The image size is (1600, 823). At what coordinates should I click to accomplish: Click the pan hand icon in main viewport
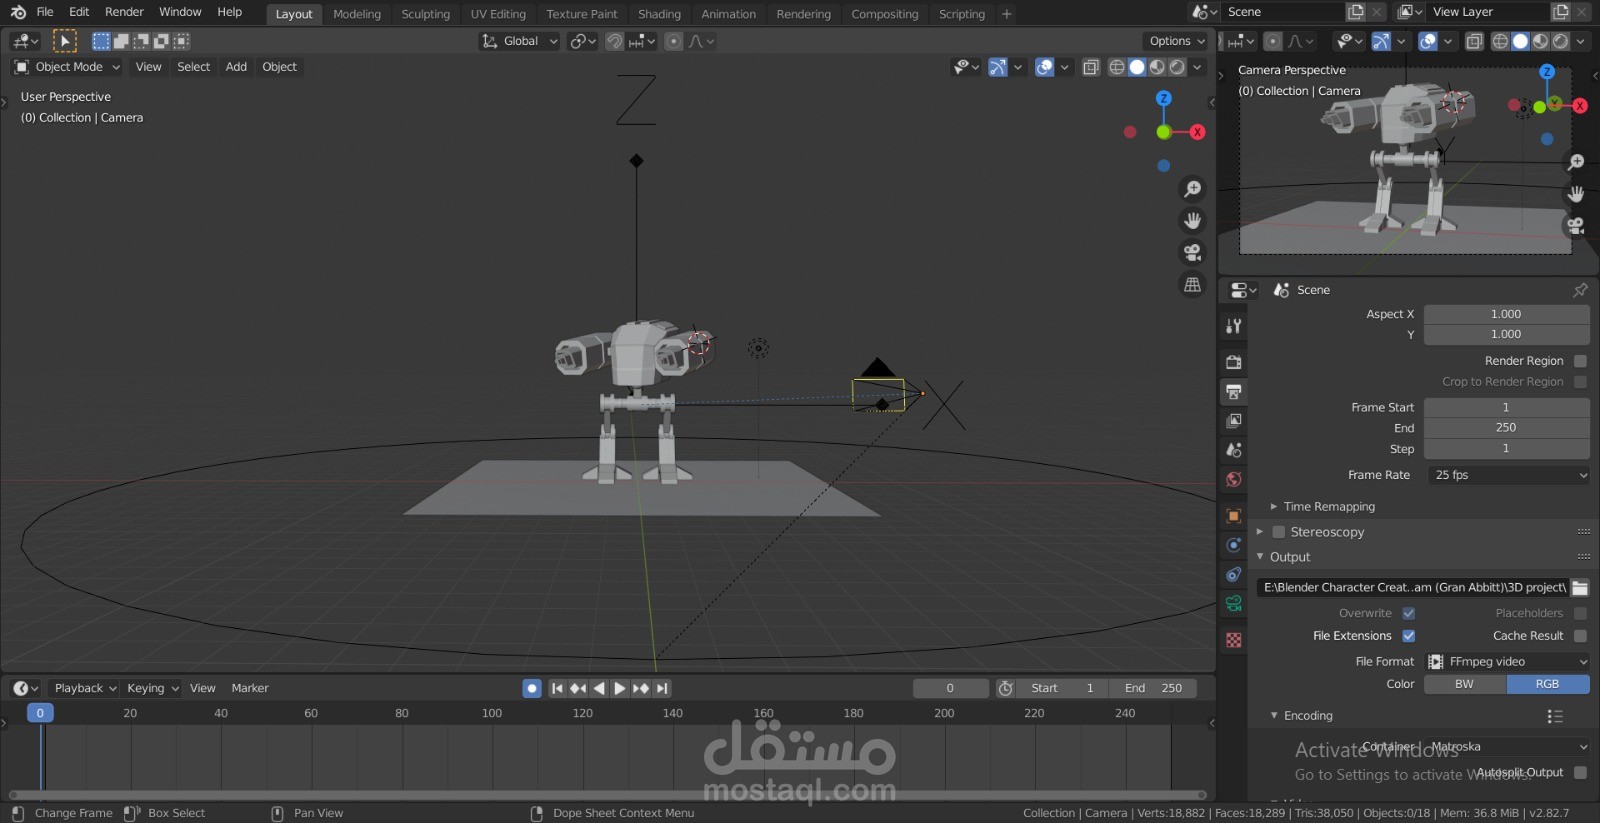(1193, 221)
